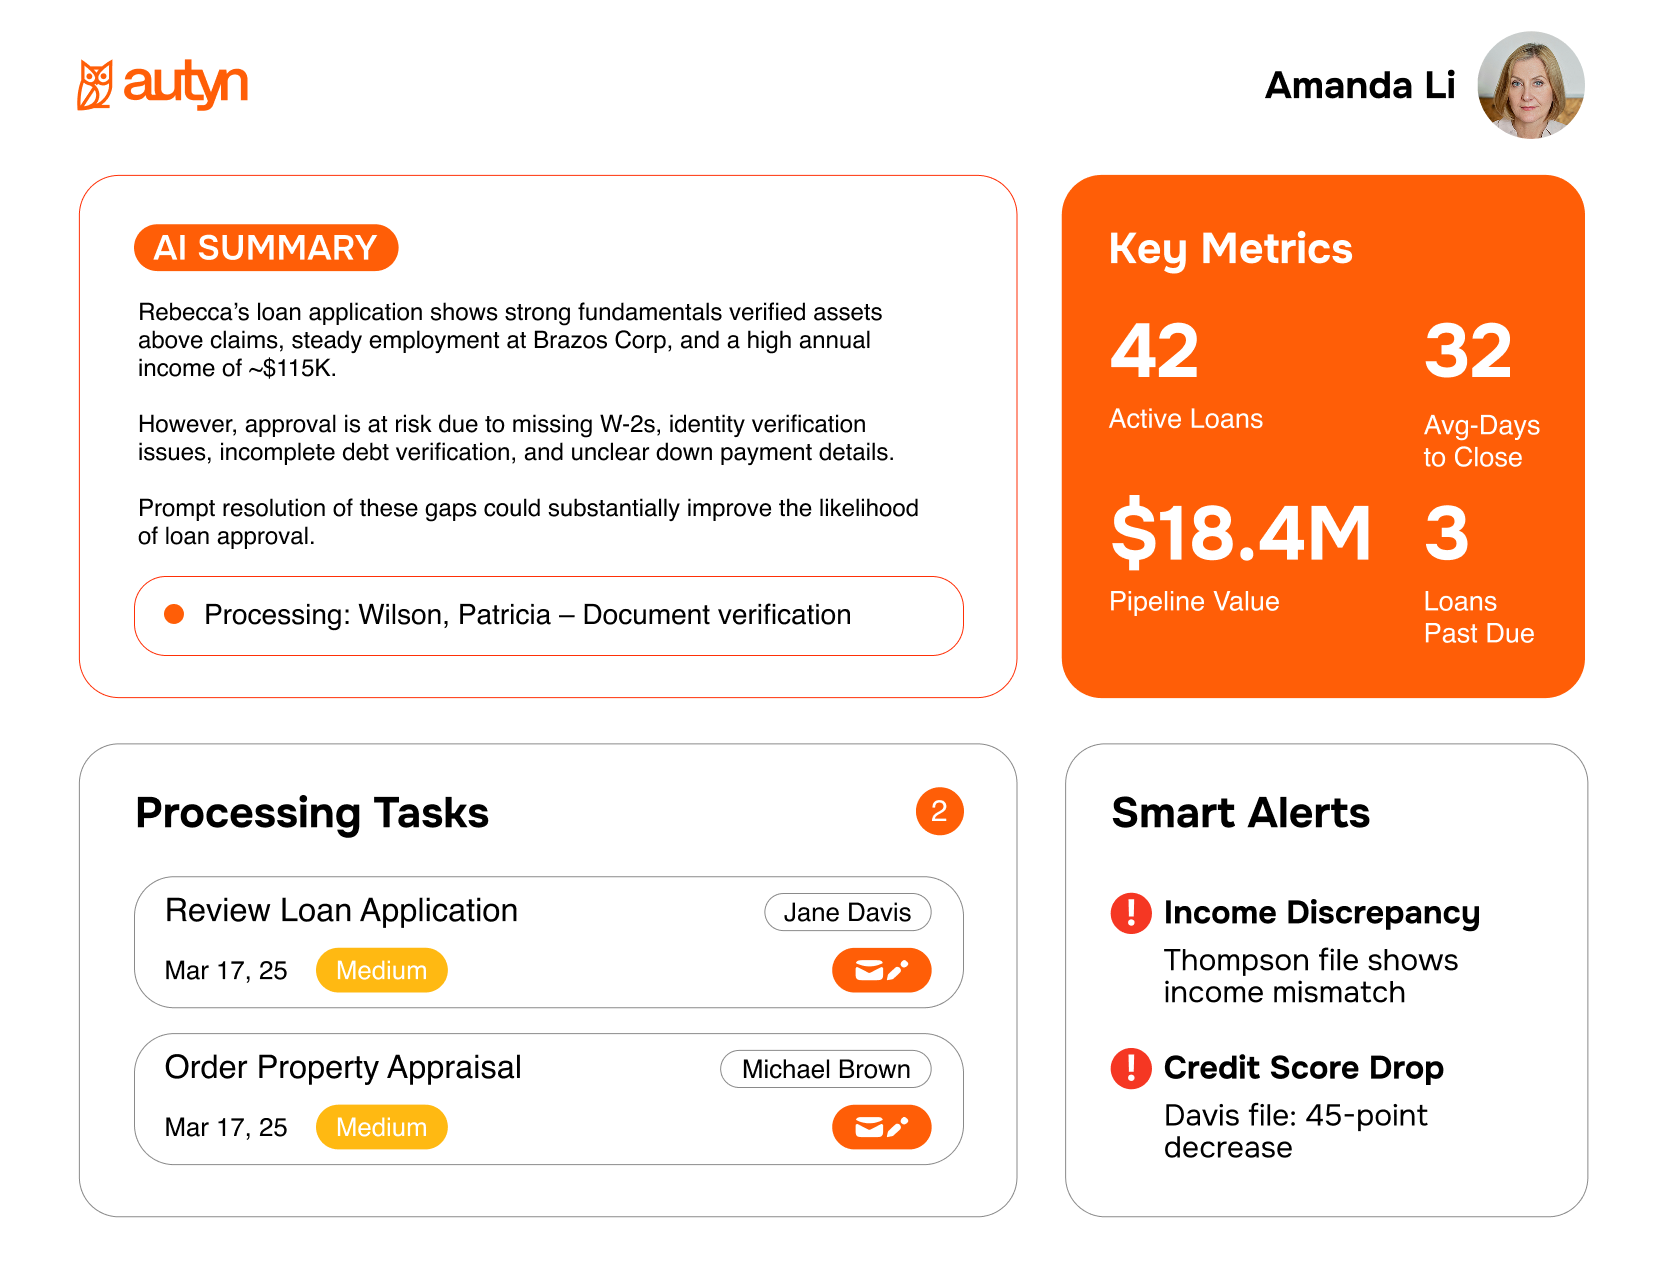1662x1284 pixels.
Task: Click the Smart Alerts heading
Action: [x=1240, y=813]
